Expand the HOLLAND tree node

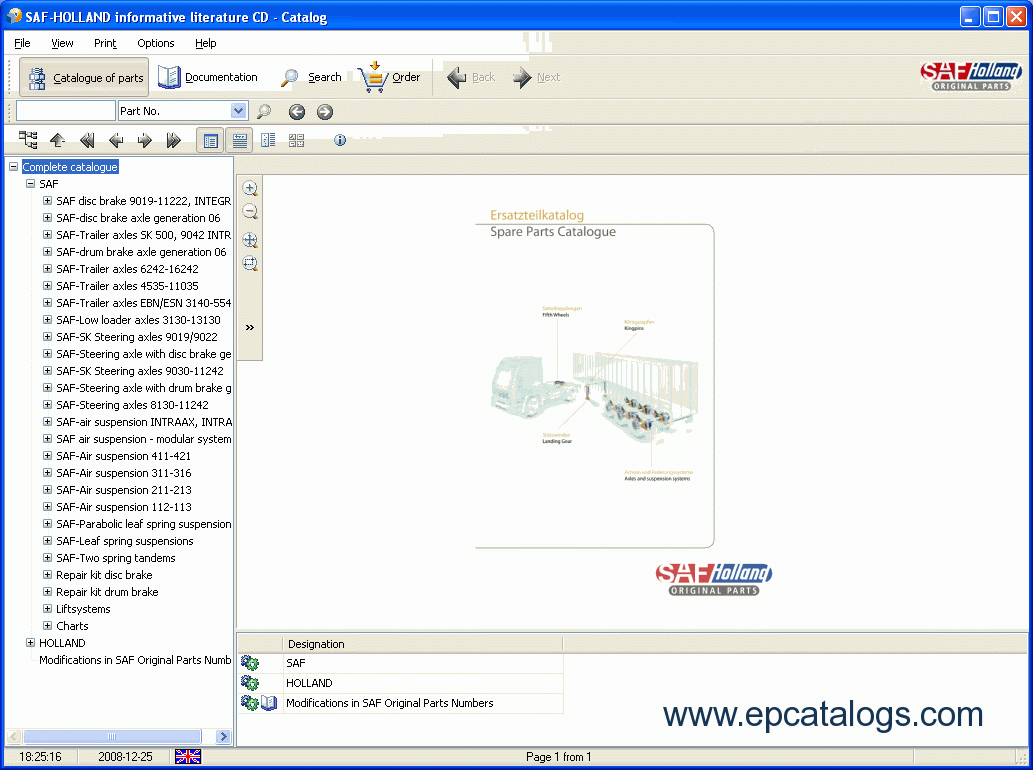(x=30, y=643)
